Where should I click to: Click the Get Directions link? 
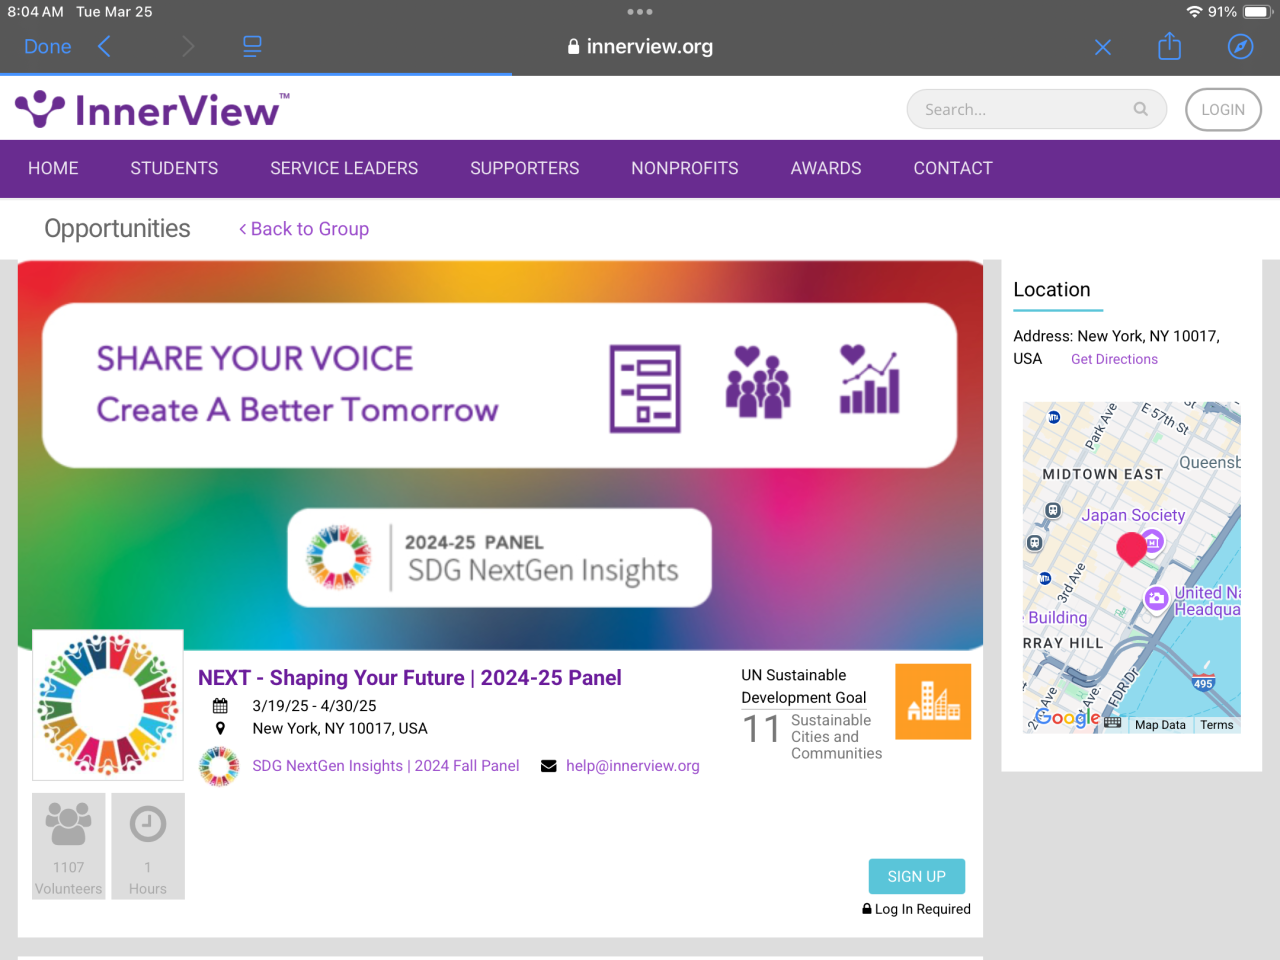[x=1114, y=359]
